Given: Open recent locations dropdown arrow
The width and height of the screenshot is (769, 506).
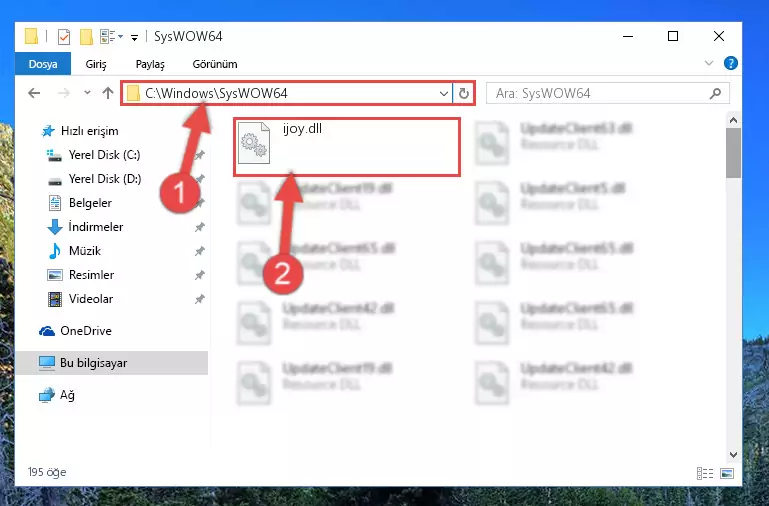Looking at the screenshot, I should [x=87, y=92].
